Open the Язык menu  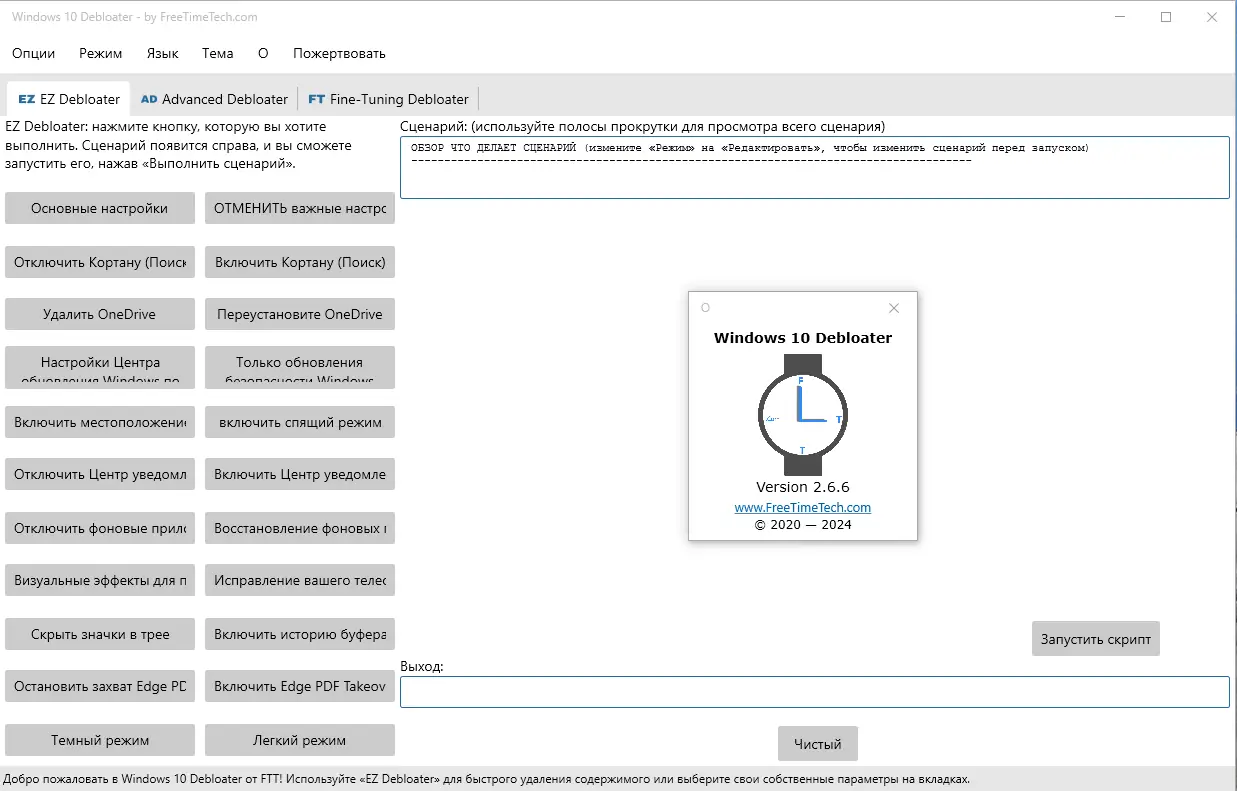tap(162, 53)
